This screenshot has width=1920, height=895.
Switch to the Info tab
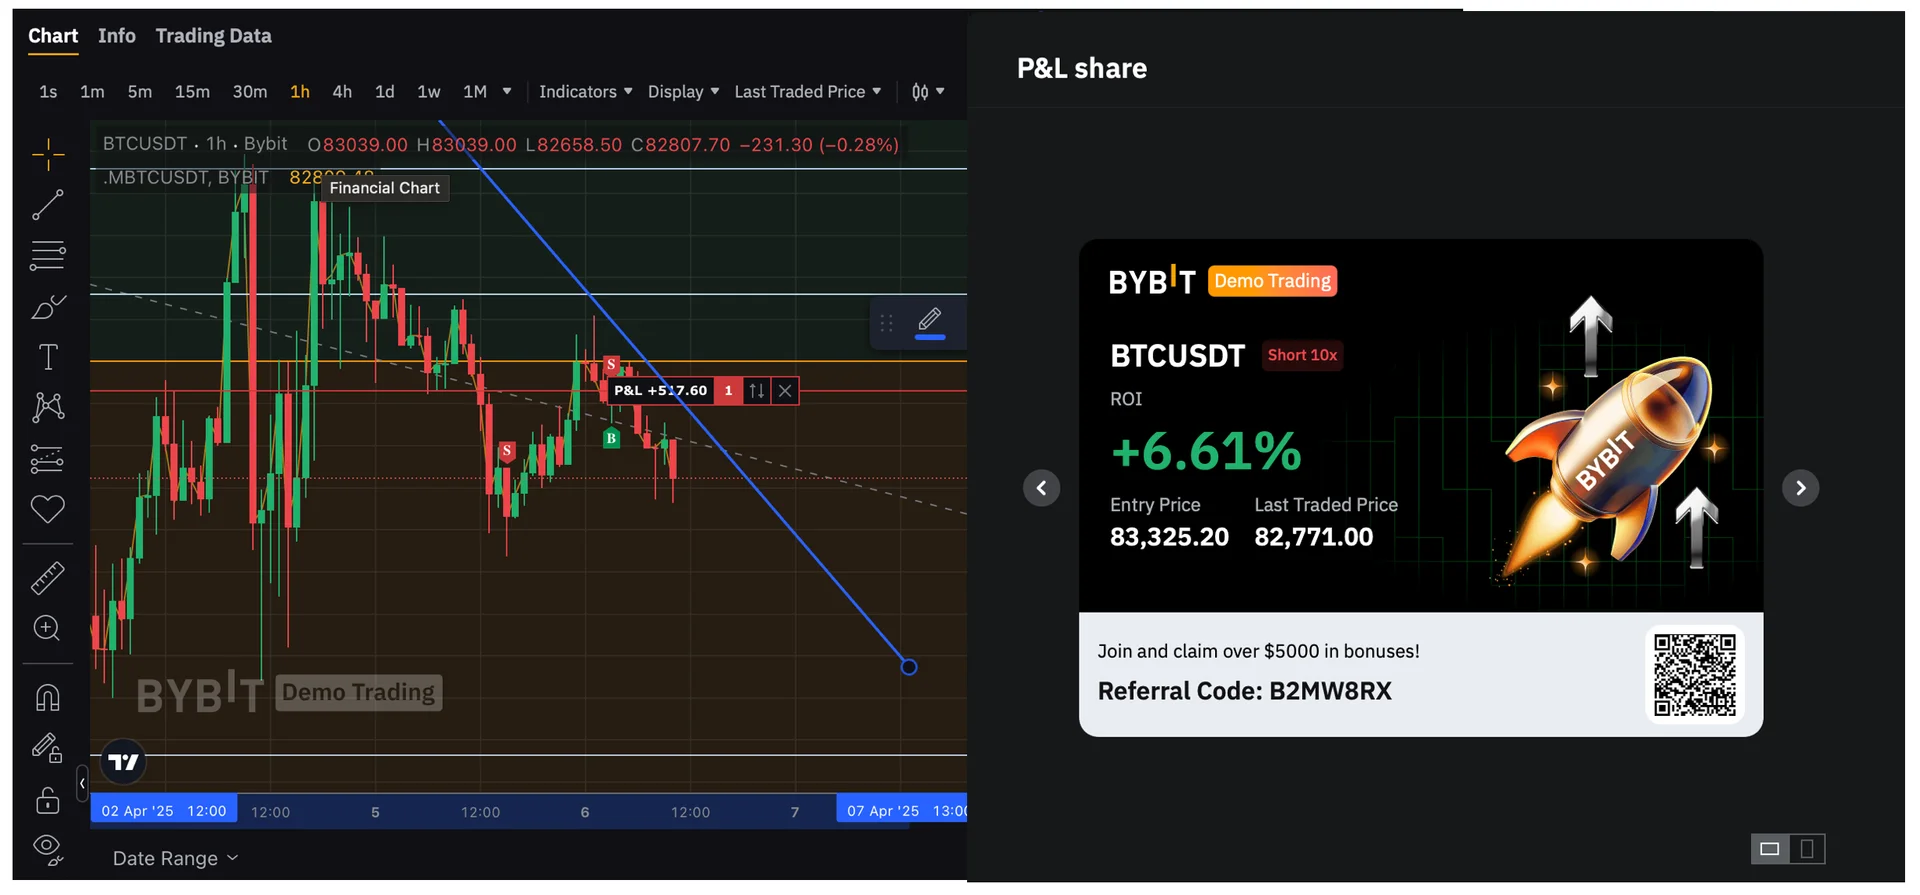click(117, 36)
